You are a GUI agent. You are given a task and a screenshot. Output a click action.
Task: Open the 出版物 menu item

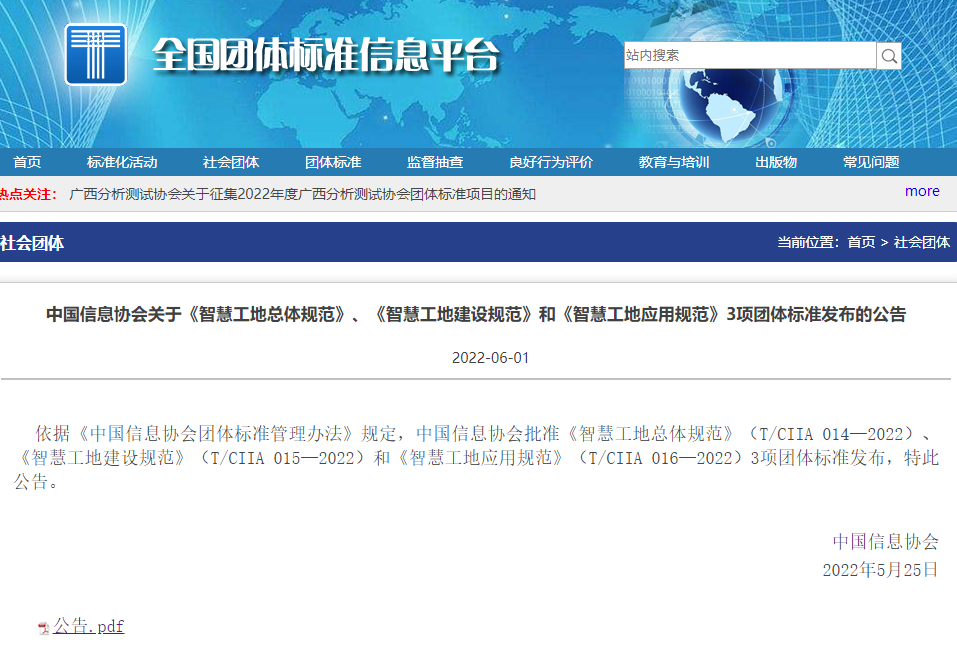(776, 162)
